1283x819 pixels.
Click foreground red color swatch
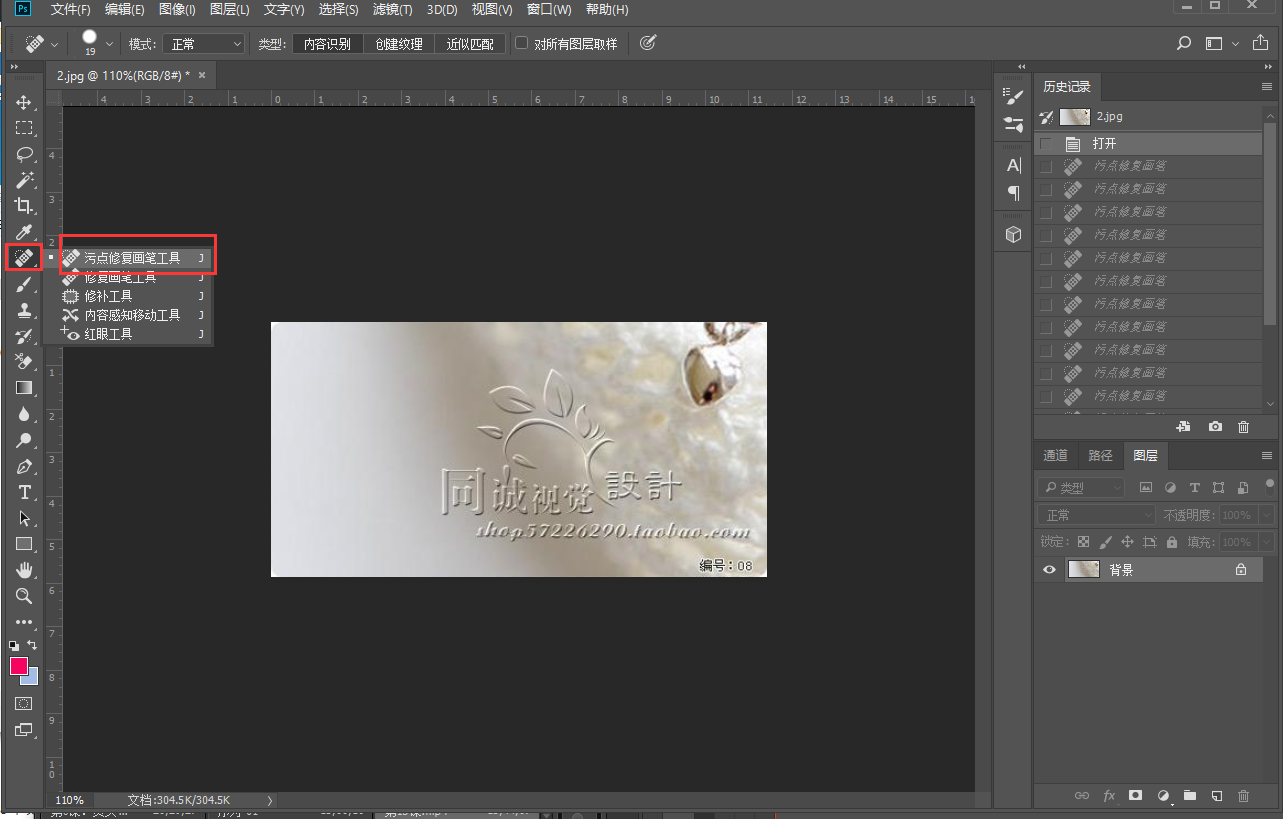click(19, 666)
